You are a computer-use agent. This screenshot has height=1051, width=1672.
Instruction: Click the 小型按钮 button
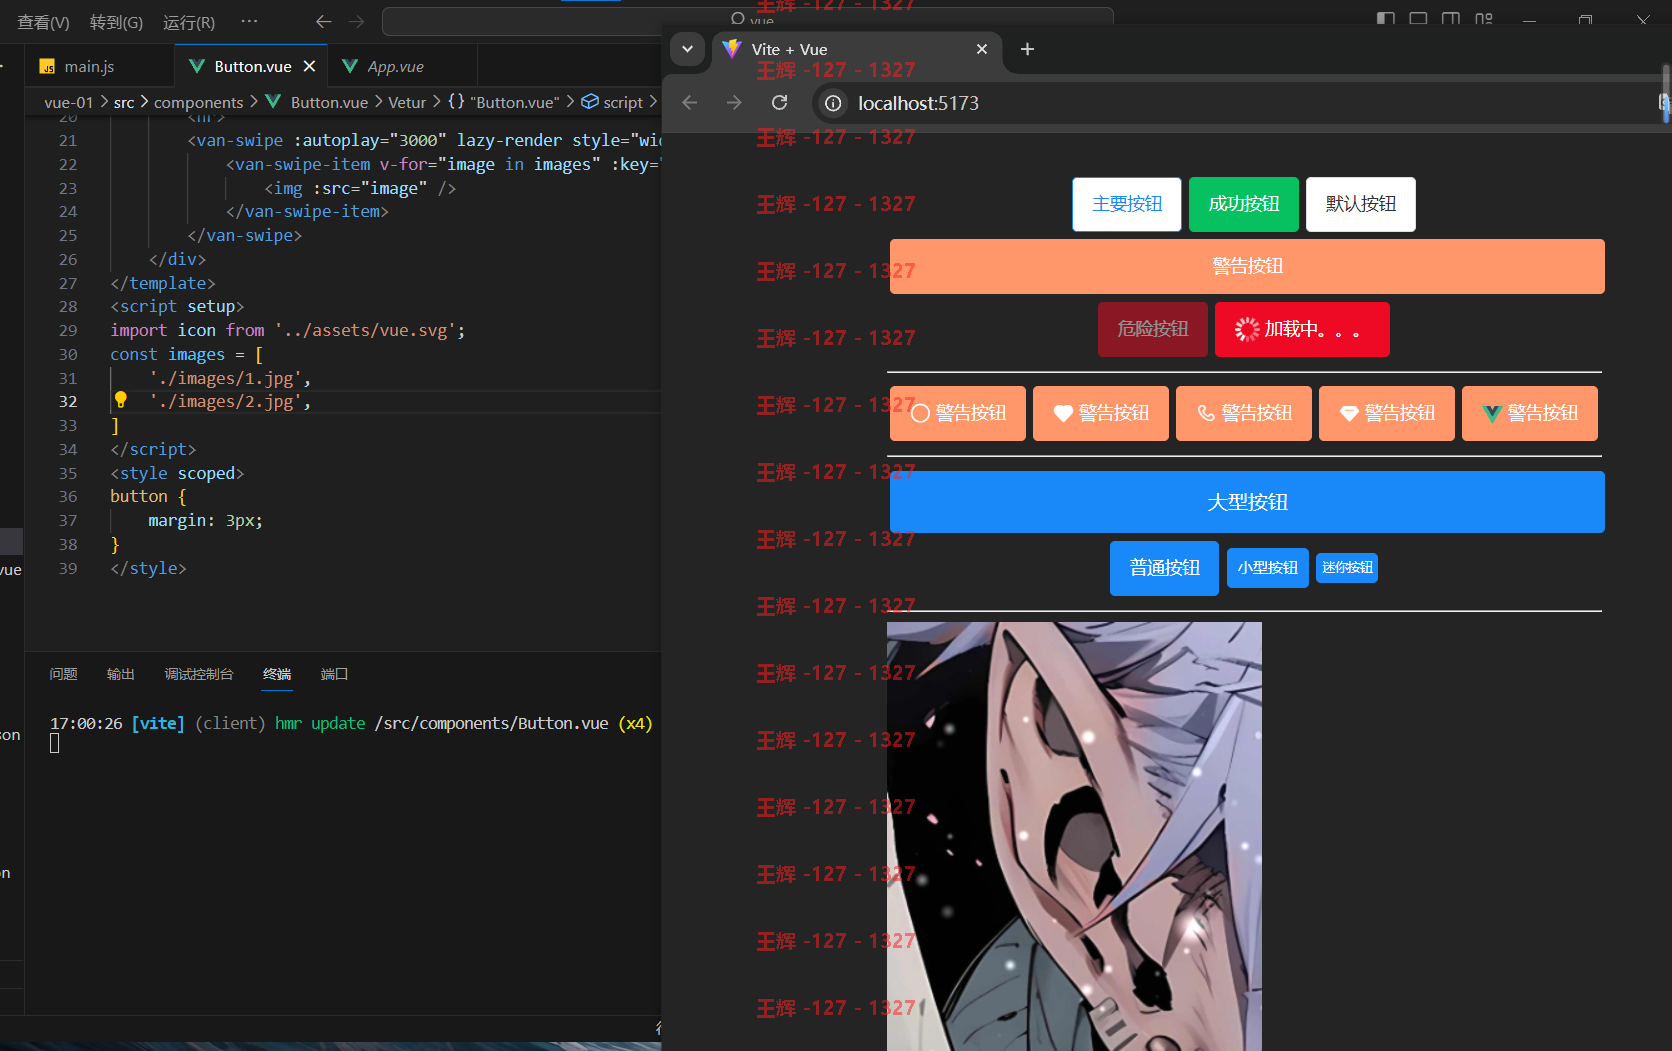click(x=1268, y=568)
